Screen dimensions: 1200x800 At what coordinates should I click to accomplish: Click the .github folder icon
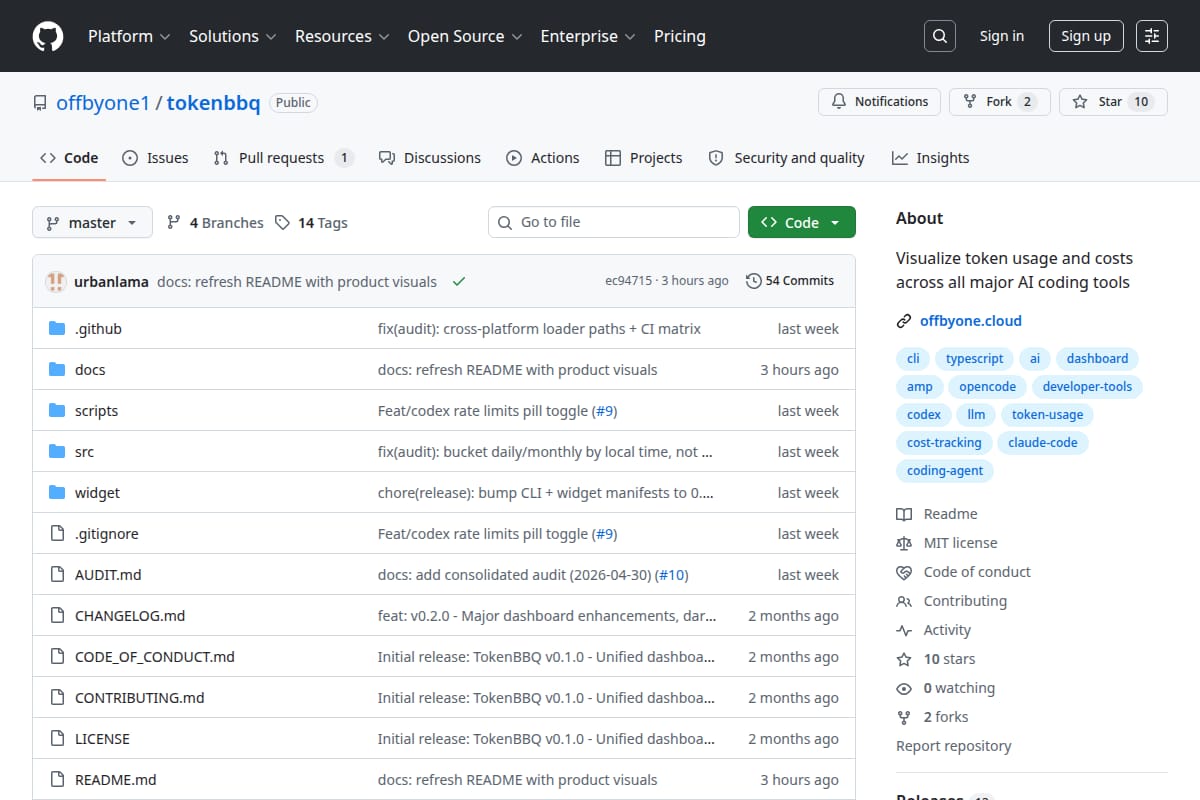tap(57, 329)
